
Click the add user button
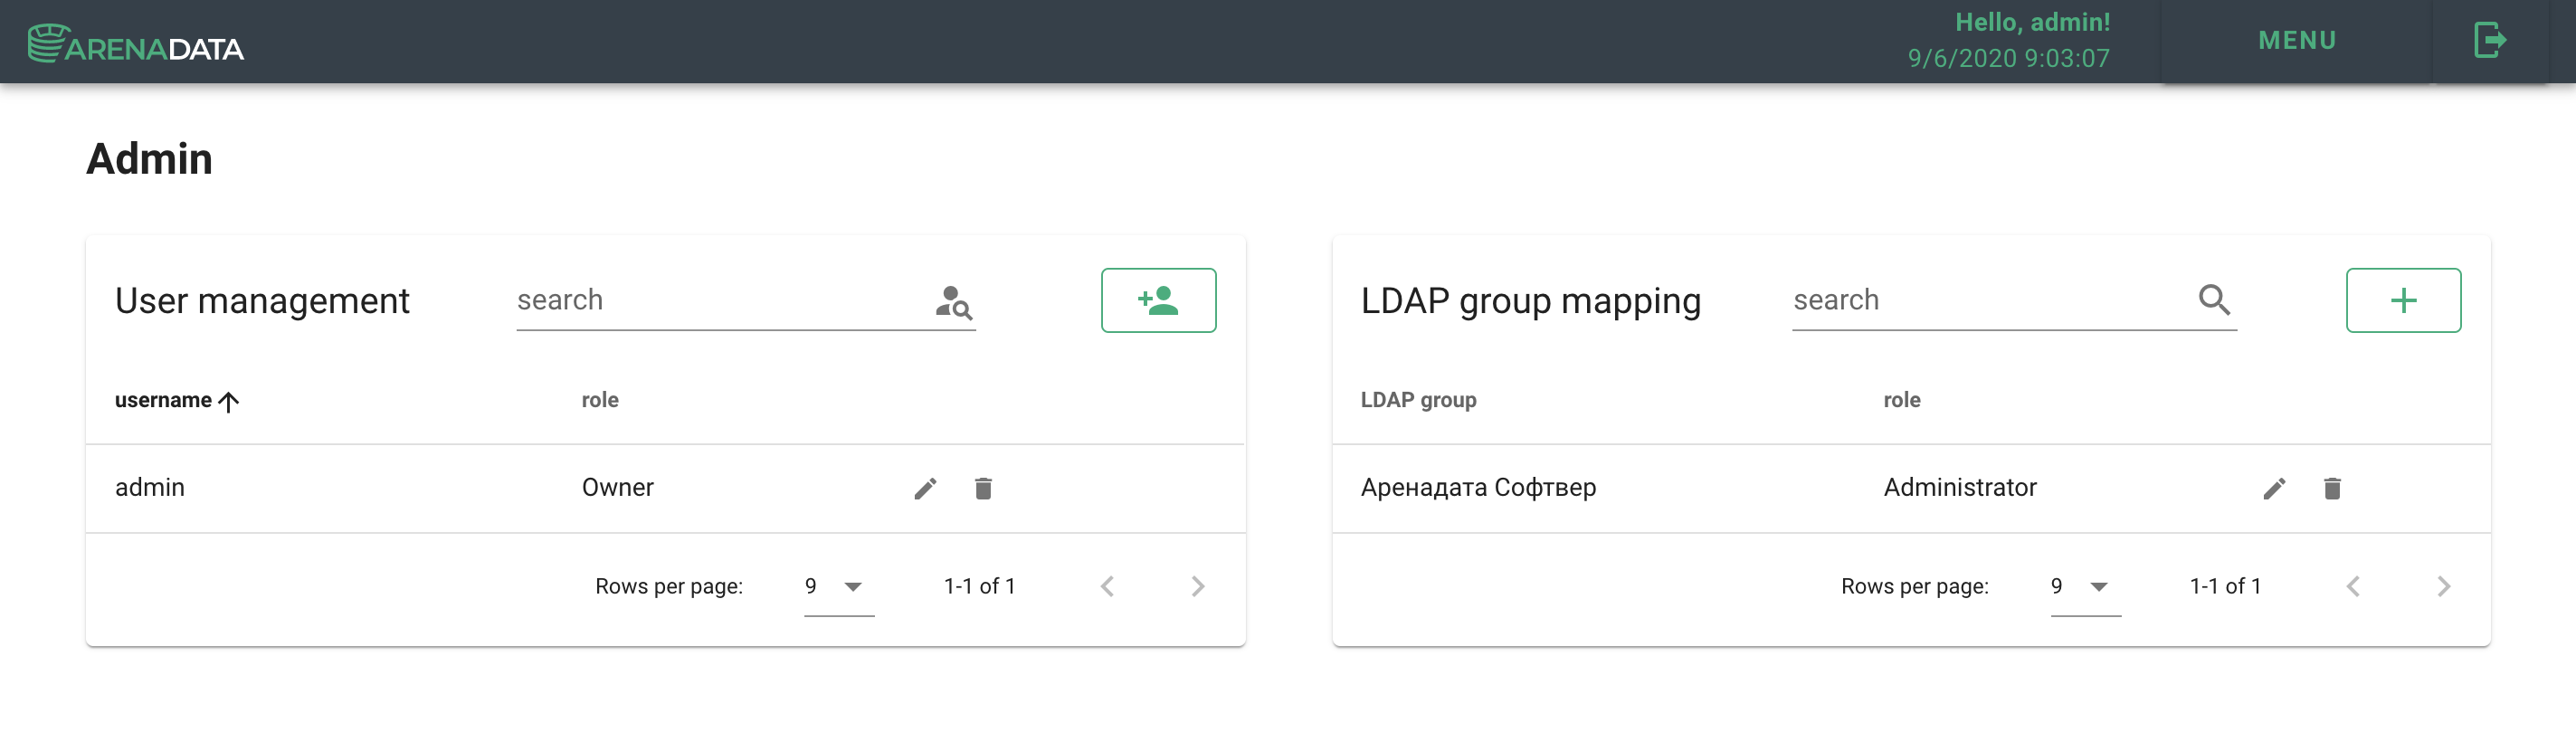(x=1158, y=300)
